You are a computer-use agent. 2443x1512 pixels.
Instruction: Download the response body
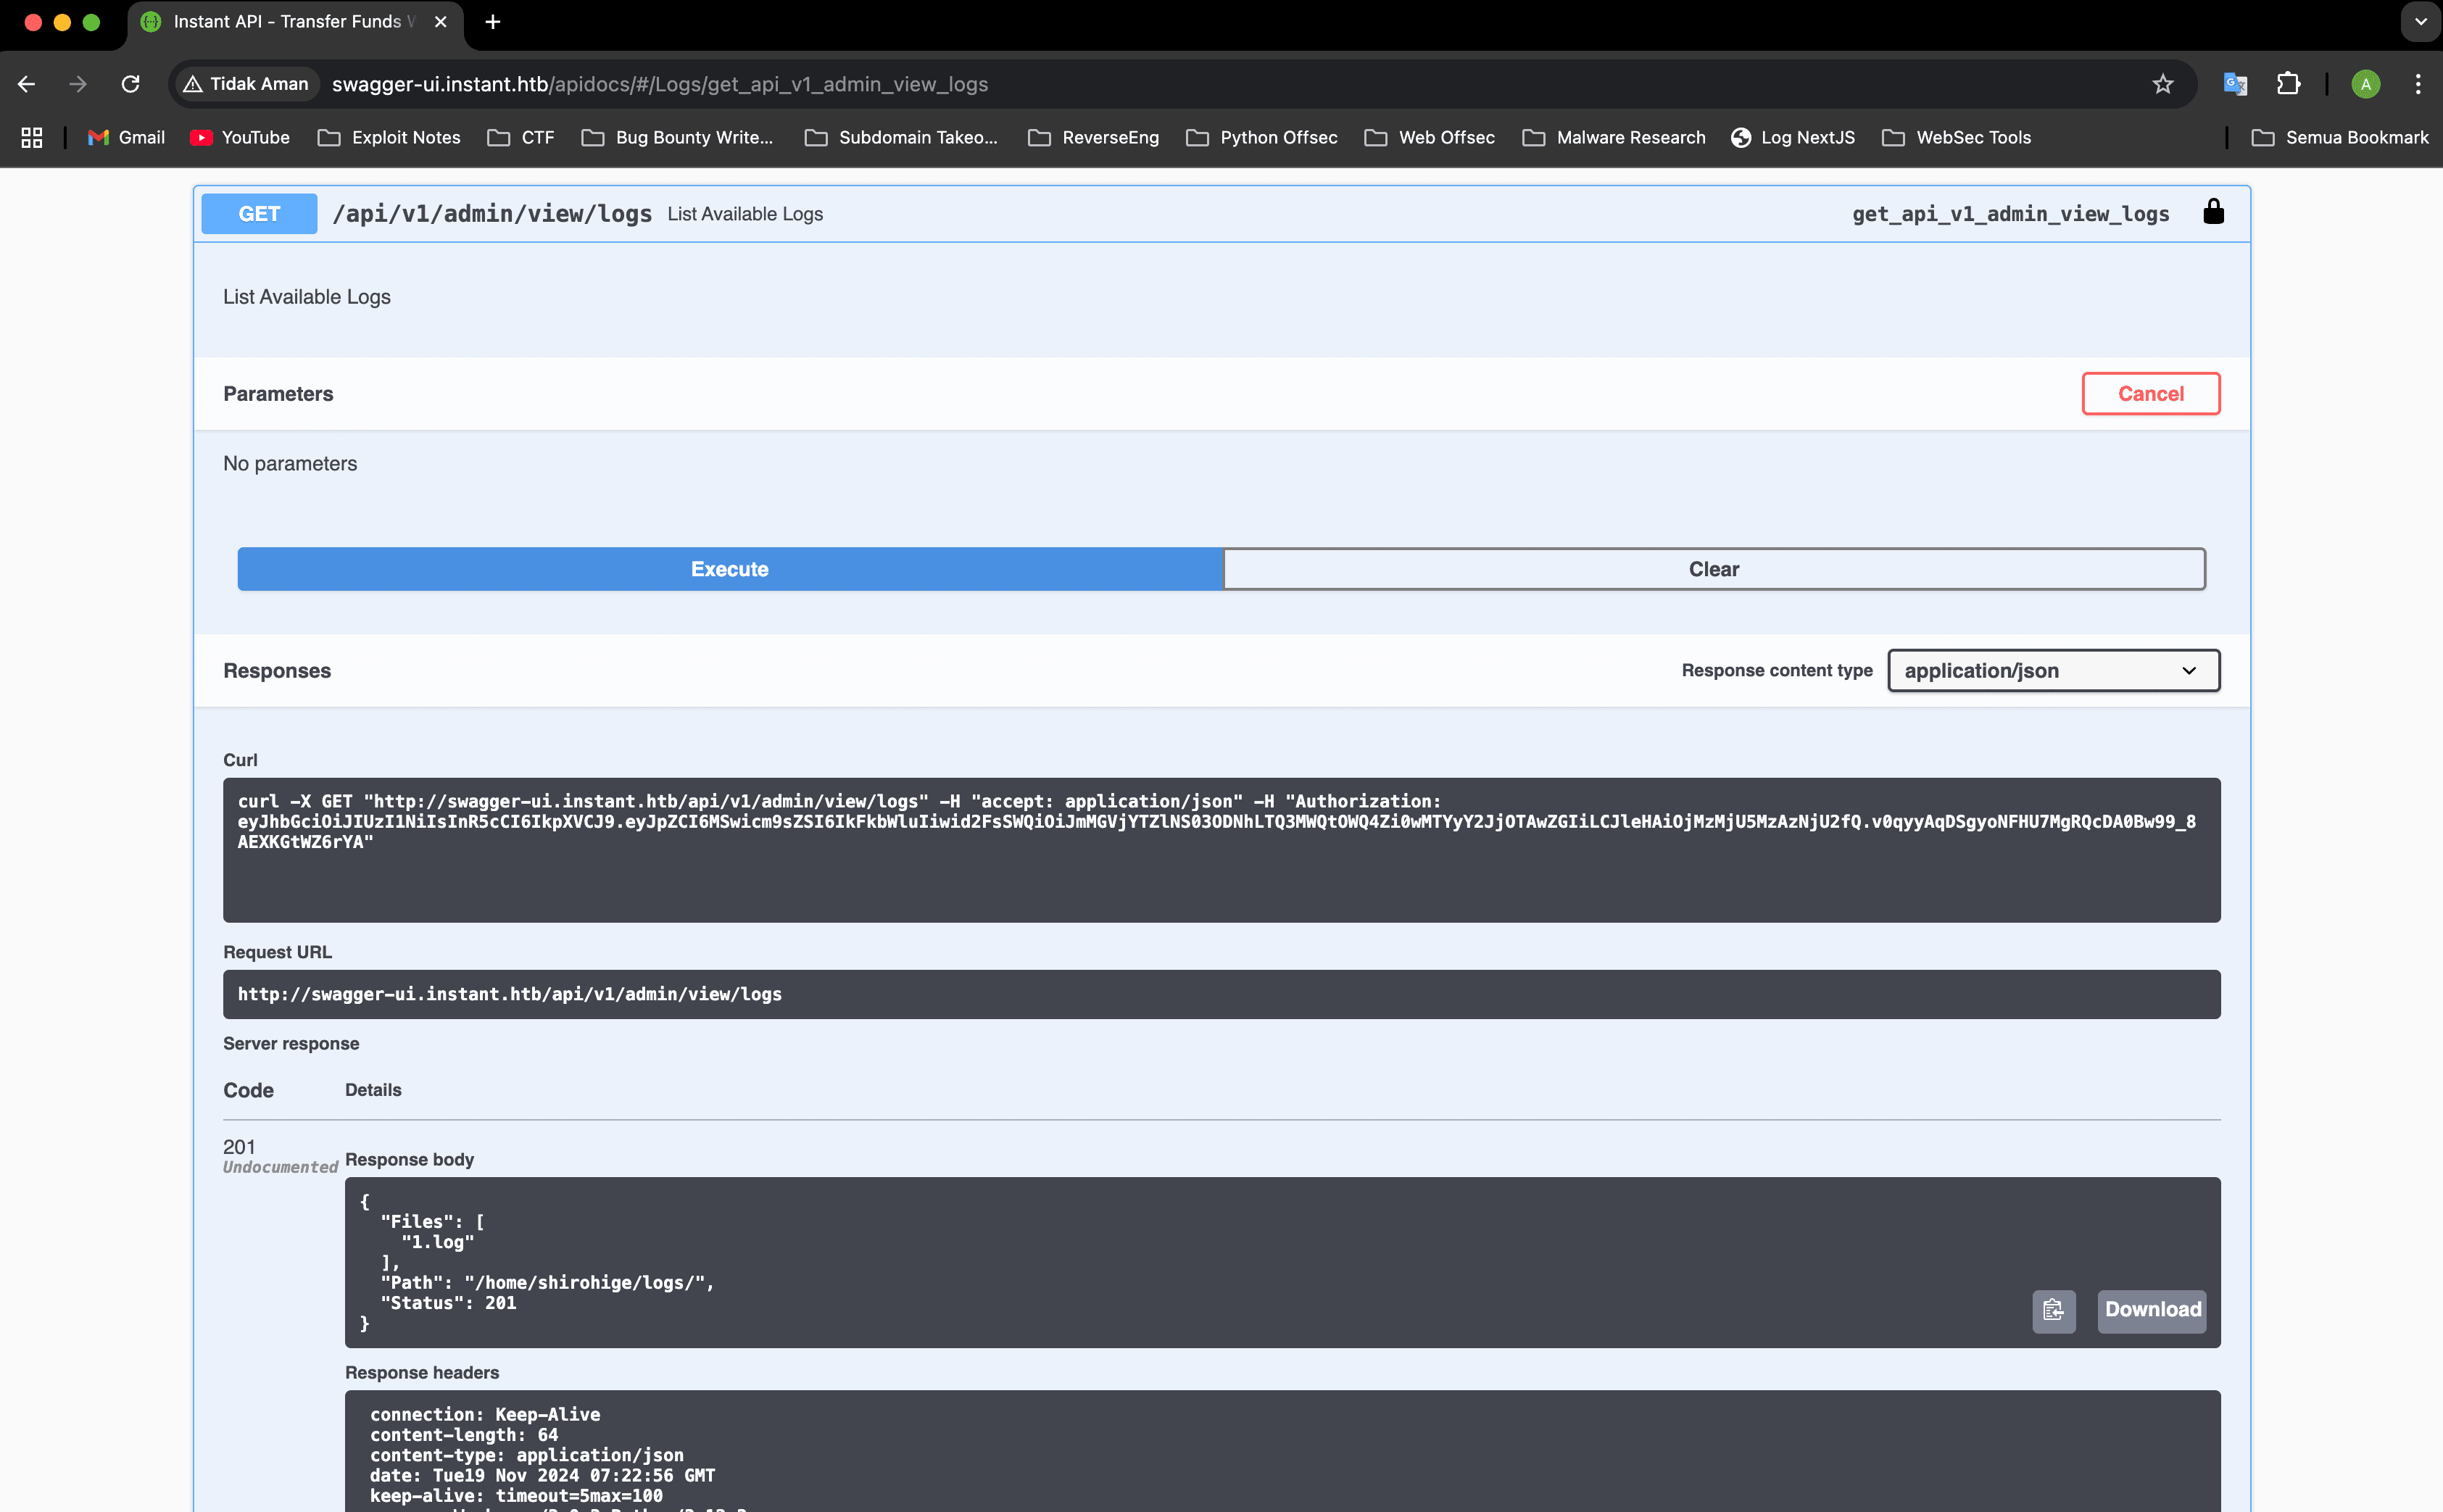[x=2152, y=1310]
